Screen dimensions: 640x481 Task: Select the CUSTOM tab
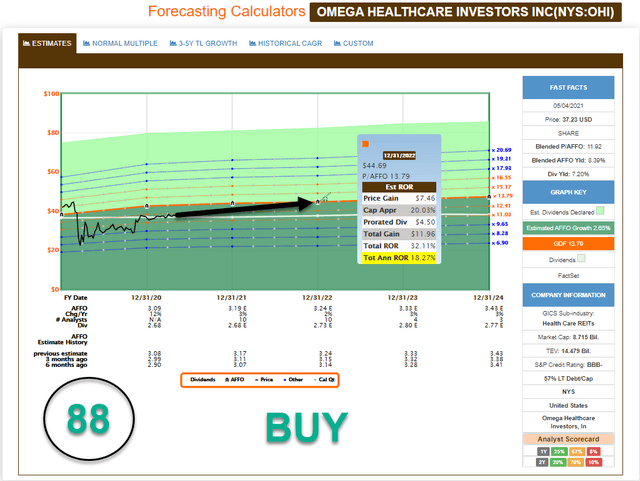(353, 43)
